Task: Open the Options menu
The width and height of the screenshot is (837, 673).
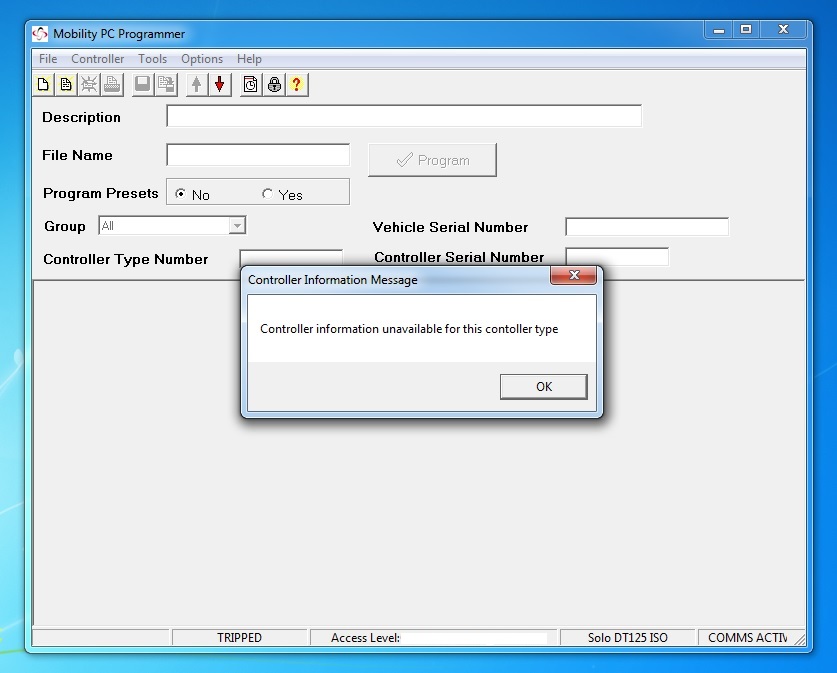Action: pyautogui.click(x=201, y=59)
